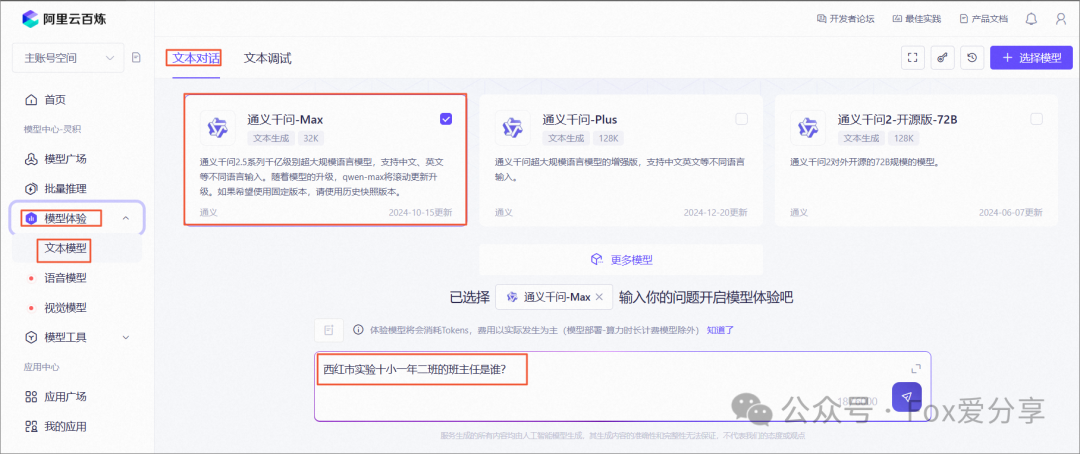This screenshot has height=454, width=1080.
Task: Open 模型广场 in the sidebar
Action: (x=65, y=159)
